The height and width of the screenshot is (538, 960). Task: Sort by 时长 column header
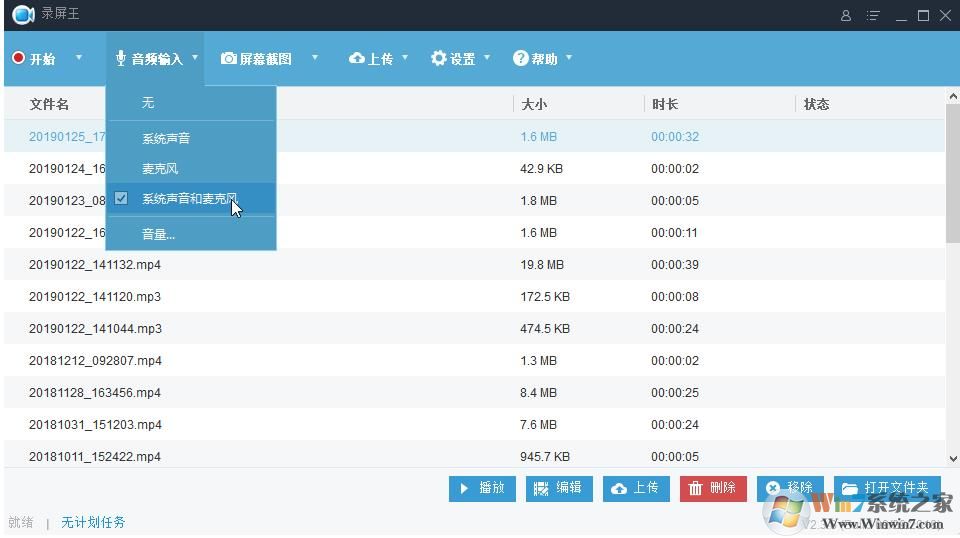(x=665, y=104)
